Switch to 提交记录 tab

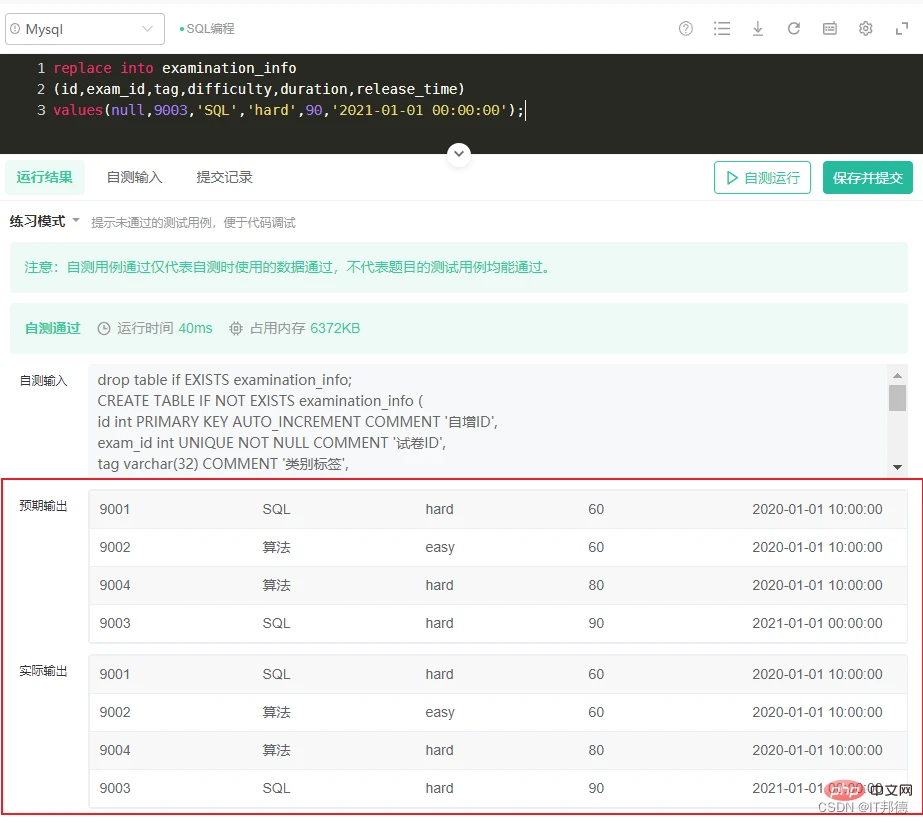pyautogui.click(x=224, y=177)
